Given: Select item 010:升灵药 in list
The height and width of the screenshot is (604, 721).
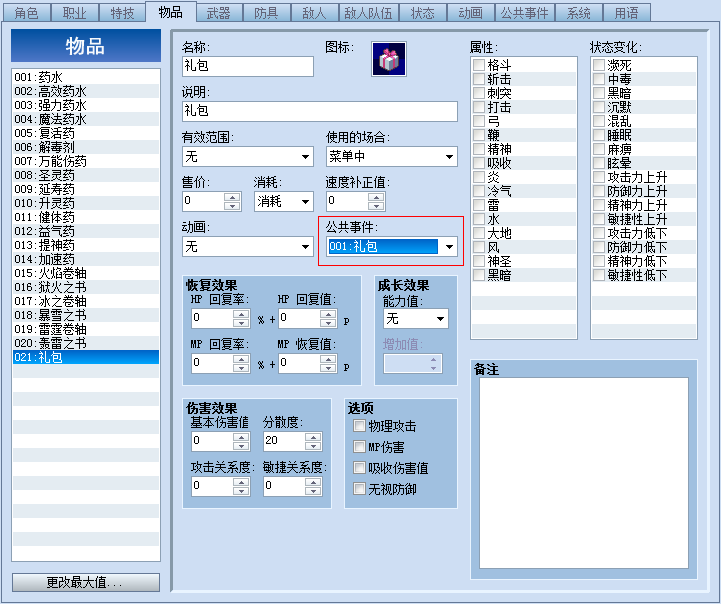Looking at the screenshot, I should [86, 203].
